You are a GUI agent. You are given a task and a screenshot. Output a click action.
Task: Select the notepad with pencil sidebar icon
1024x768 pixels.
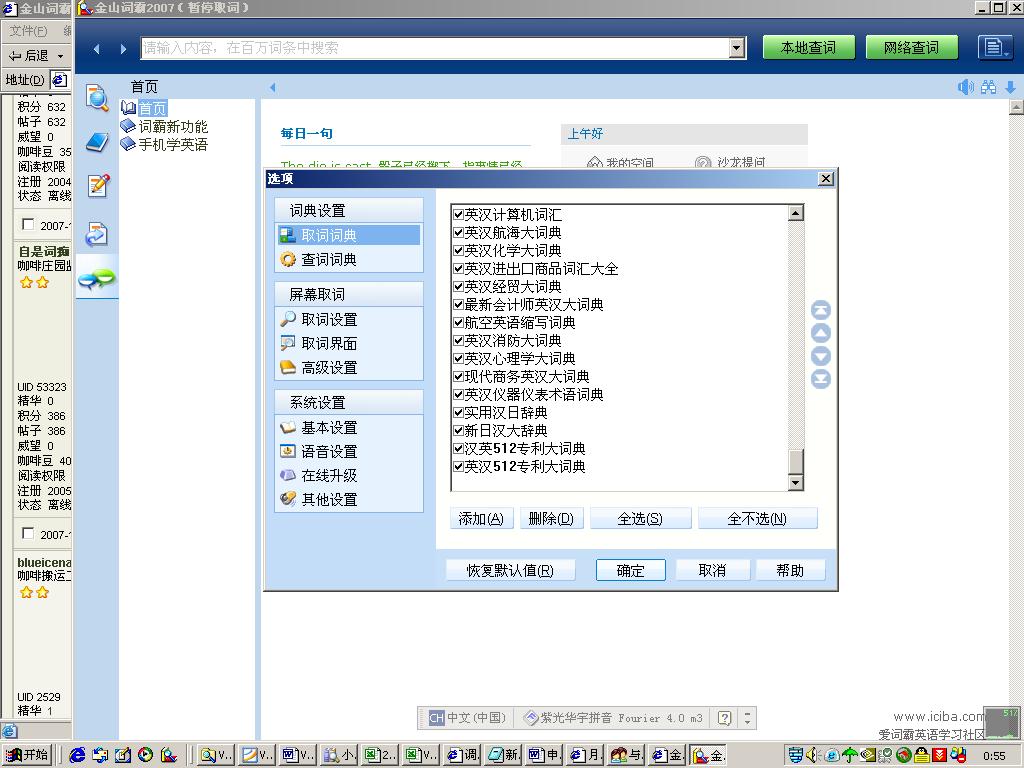[97, 186]
